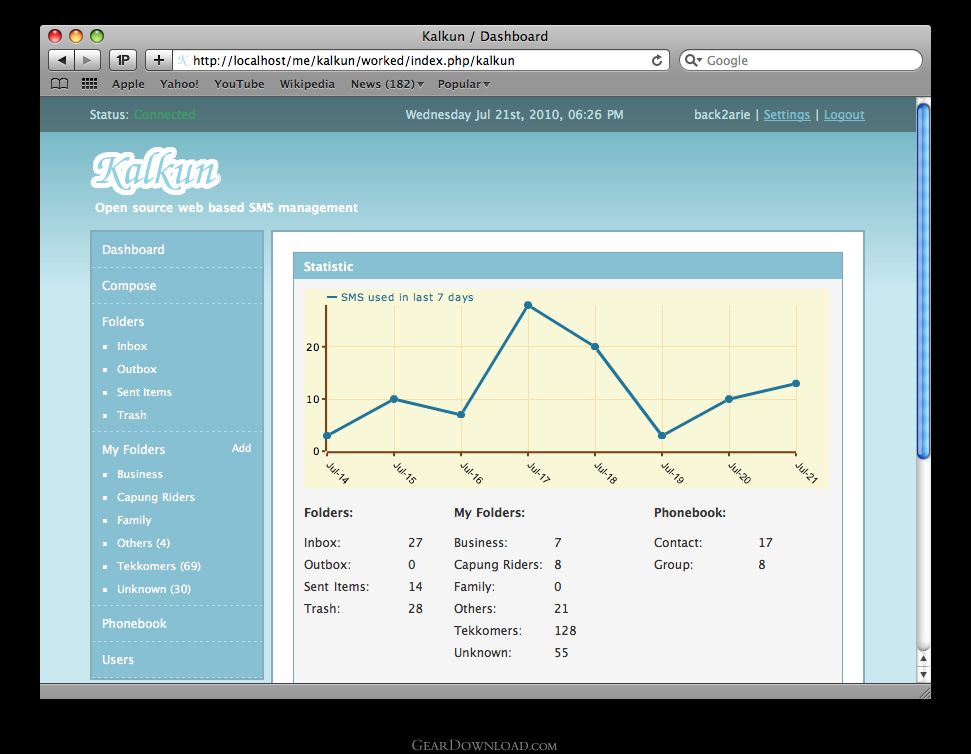Screen dimensions: 971x754
Task: Select the My Folders sidebar heading
Action: [x=134, y=449]
